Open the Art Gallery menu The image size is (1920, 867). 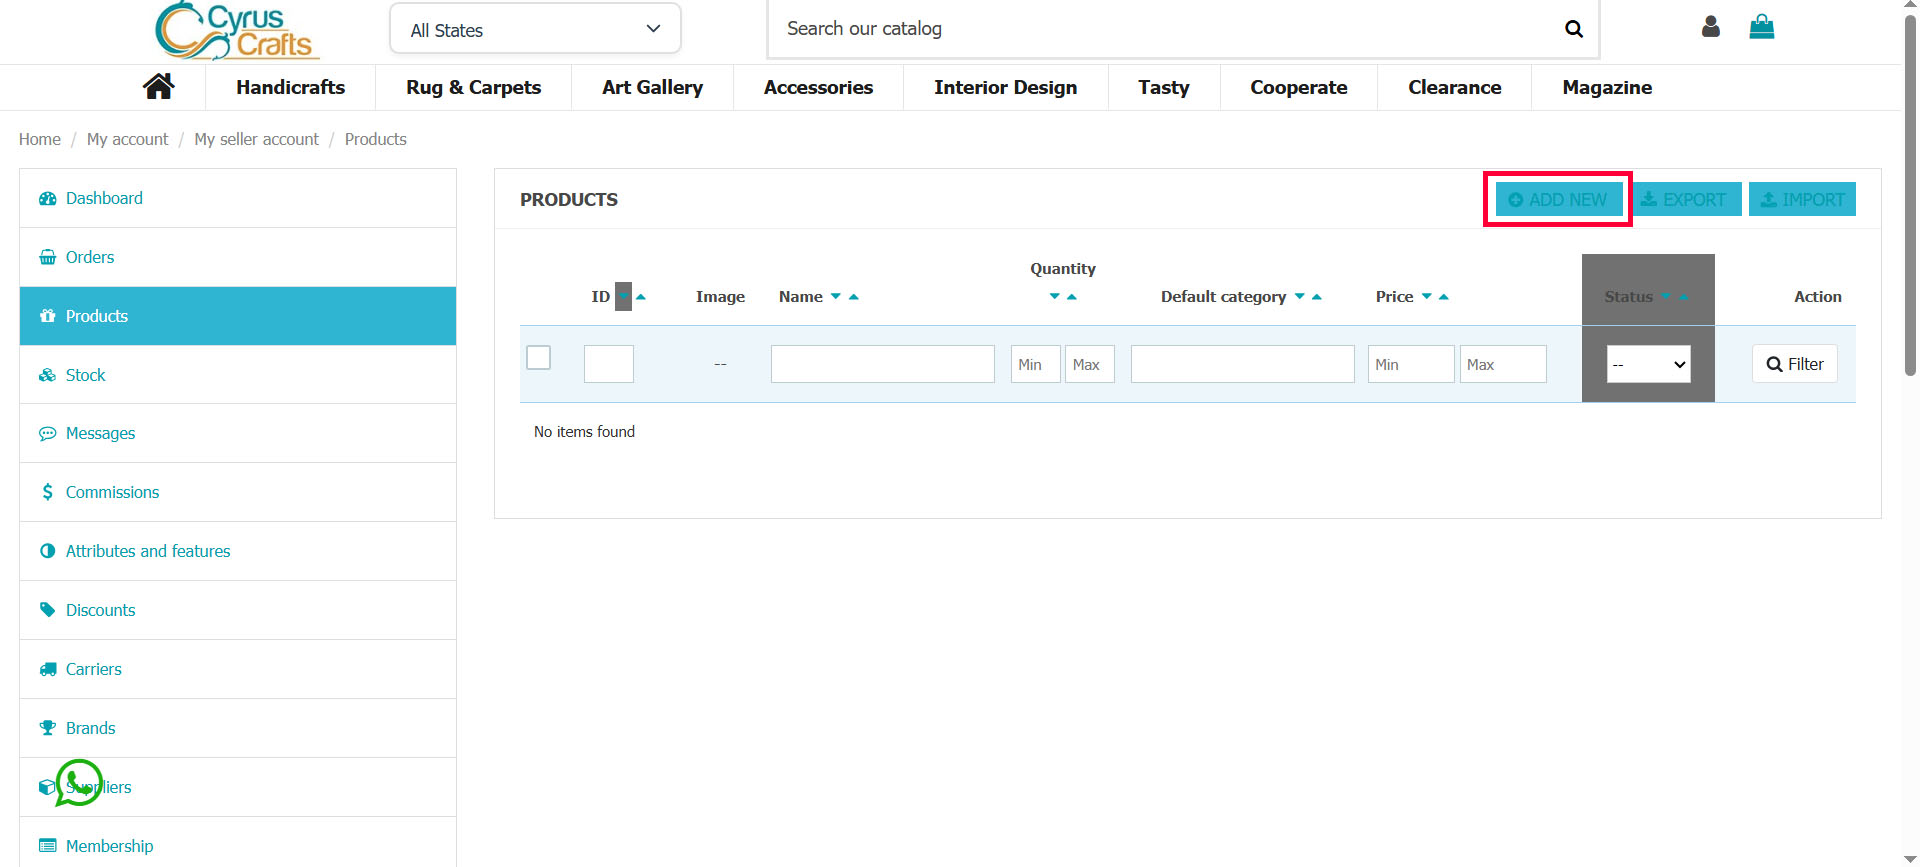(x=652, y=88)
